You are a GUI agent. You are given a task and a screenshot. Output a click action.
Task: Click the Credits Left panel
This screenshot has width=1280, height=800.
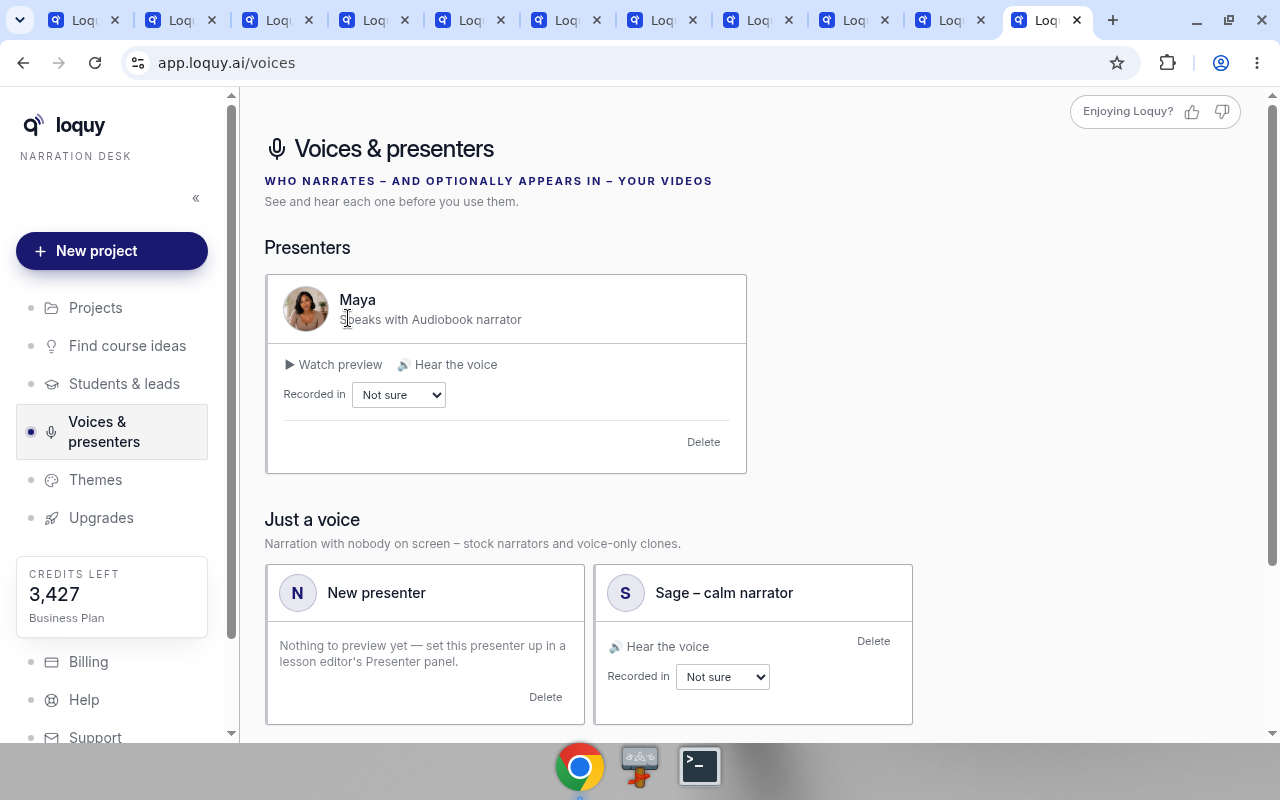click(112, 597)
